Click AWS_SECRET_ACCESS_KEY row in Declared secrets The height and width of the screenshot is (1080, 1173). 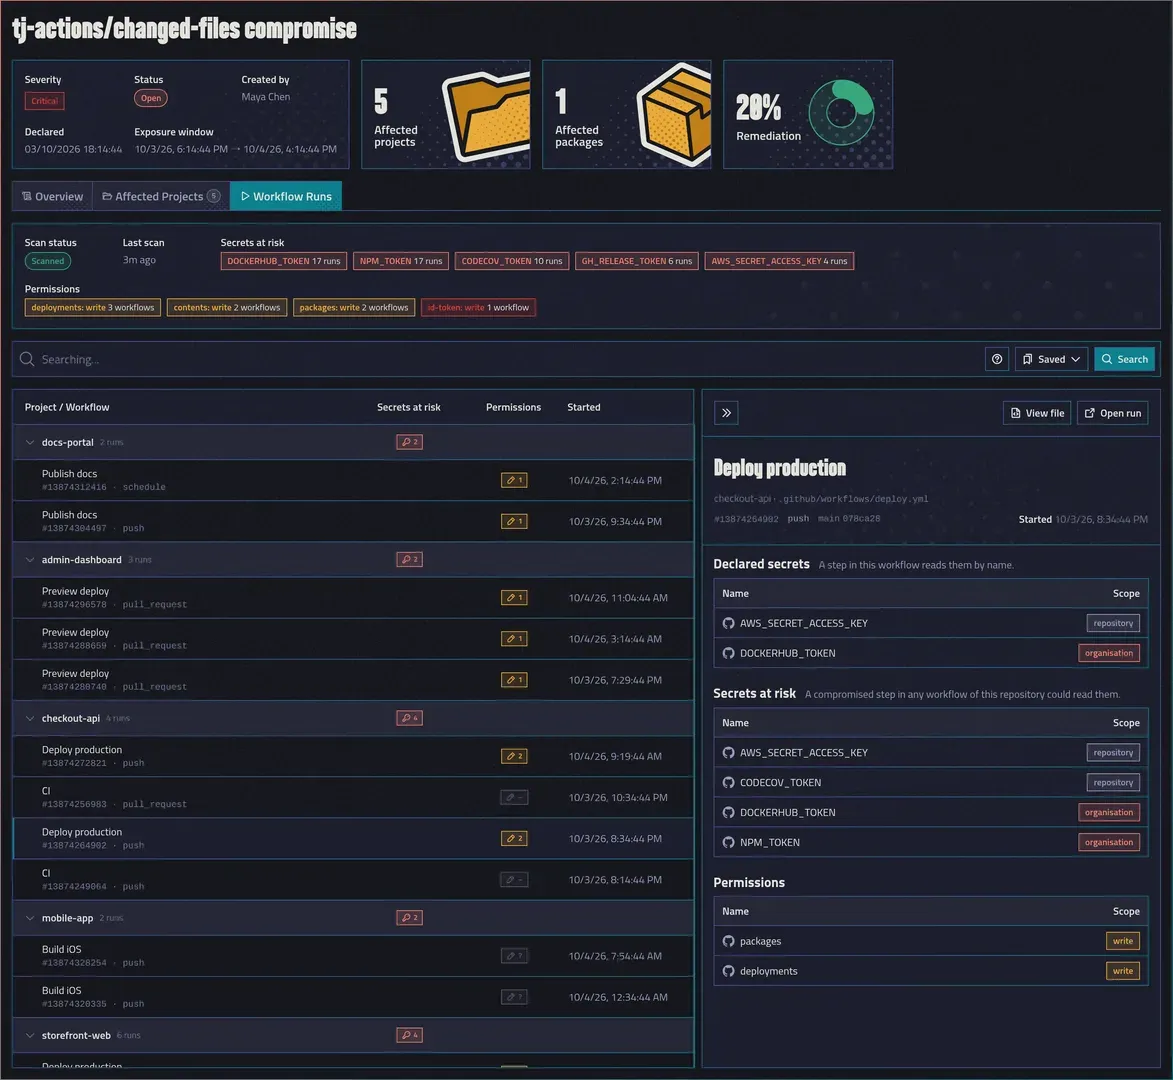click(931, 623)
